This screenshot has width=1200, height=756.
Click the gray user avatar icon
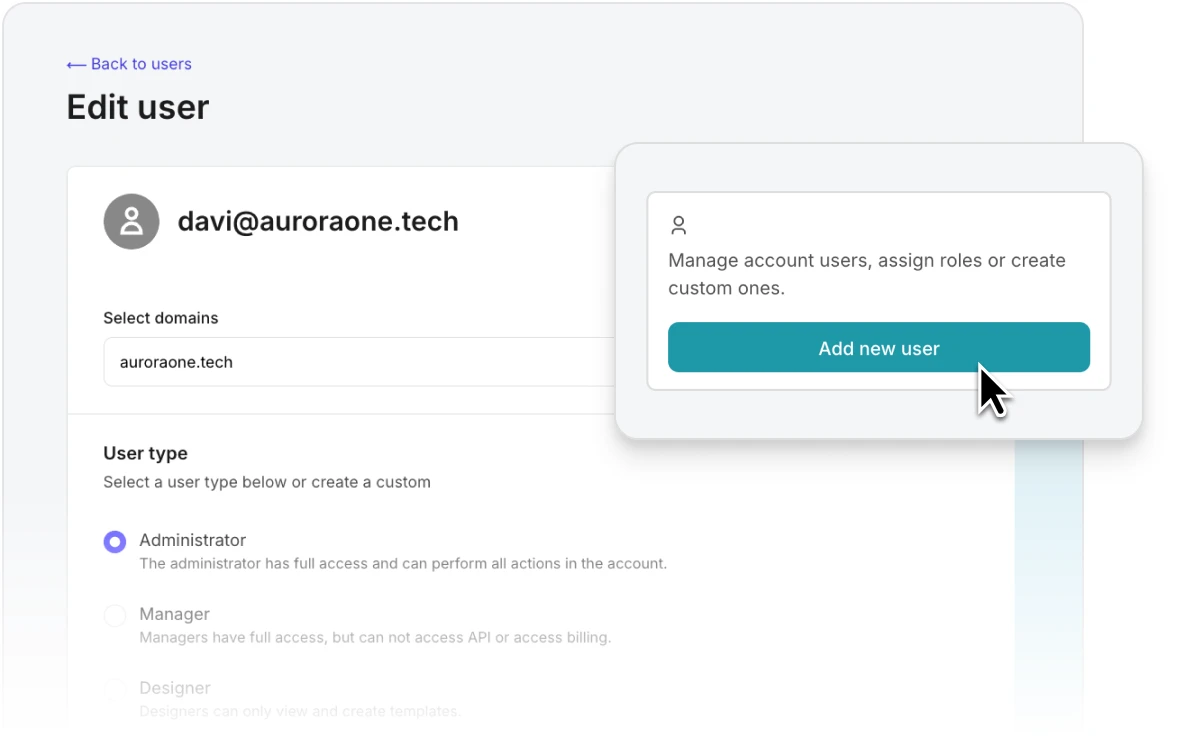click(131, 221)
